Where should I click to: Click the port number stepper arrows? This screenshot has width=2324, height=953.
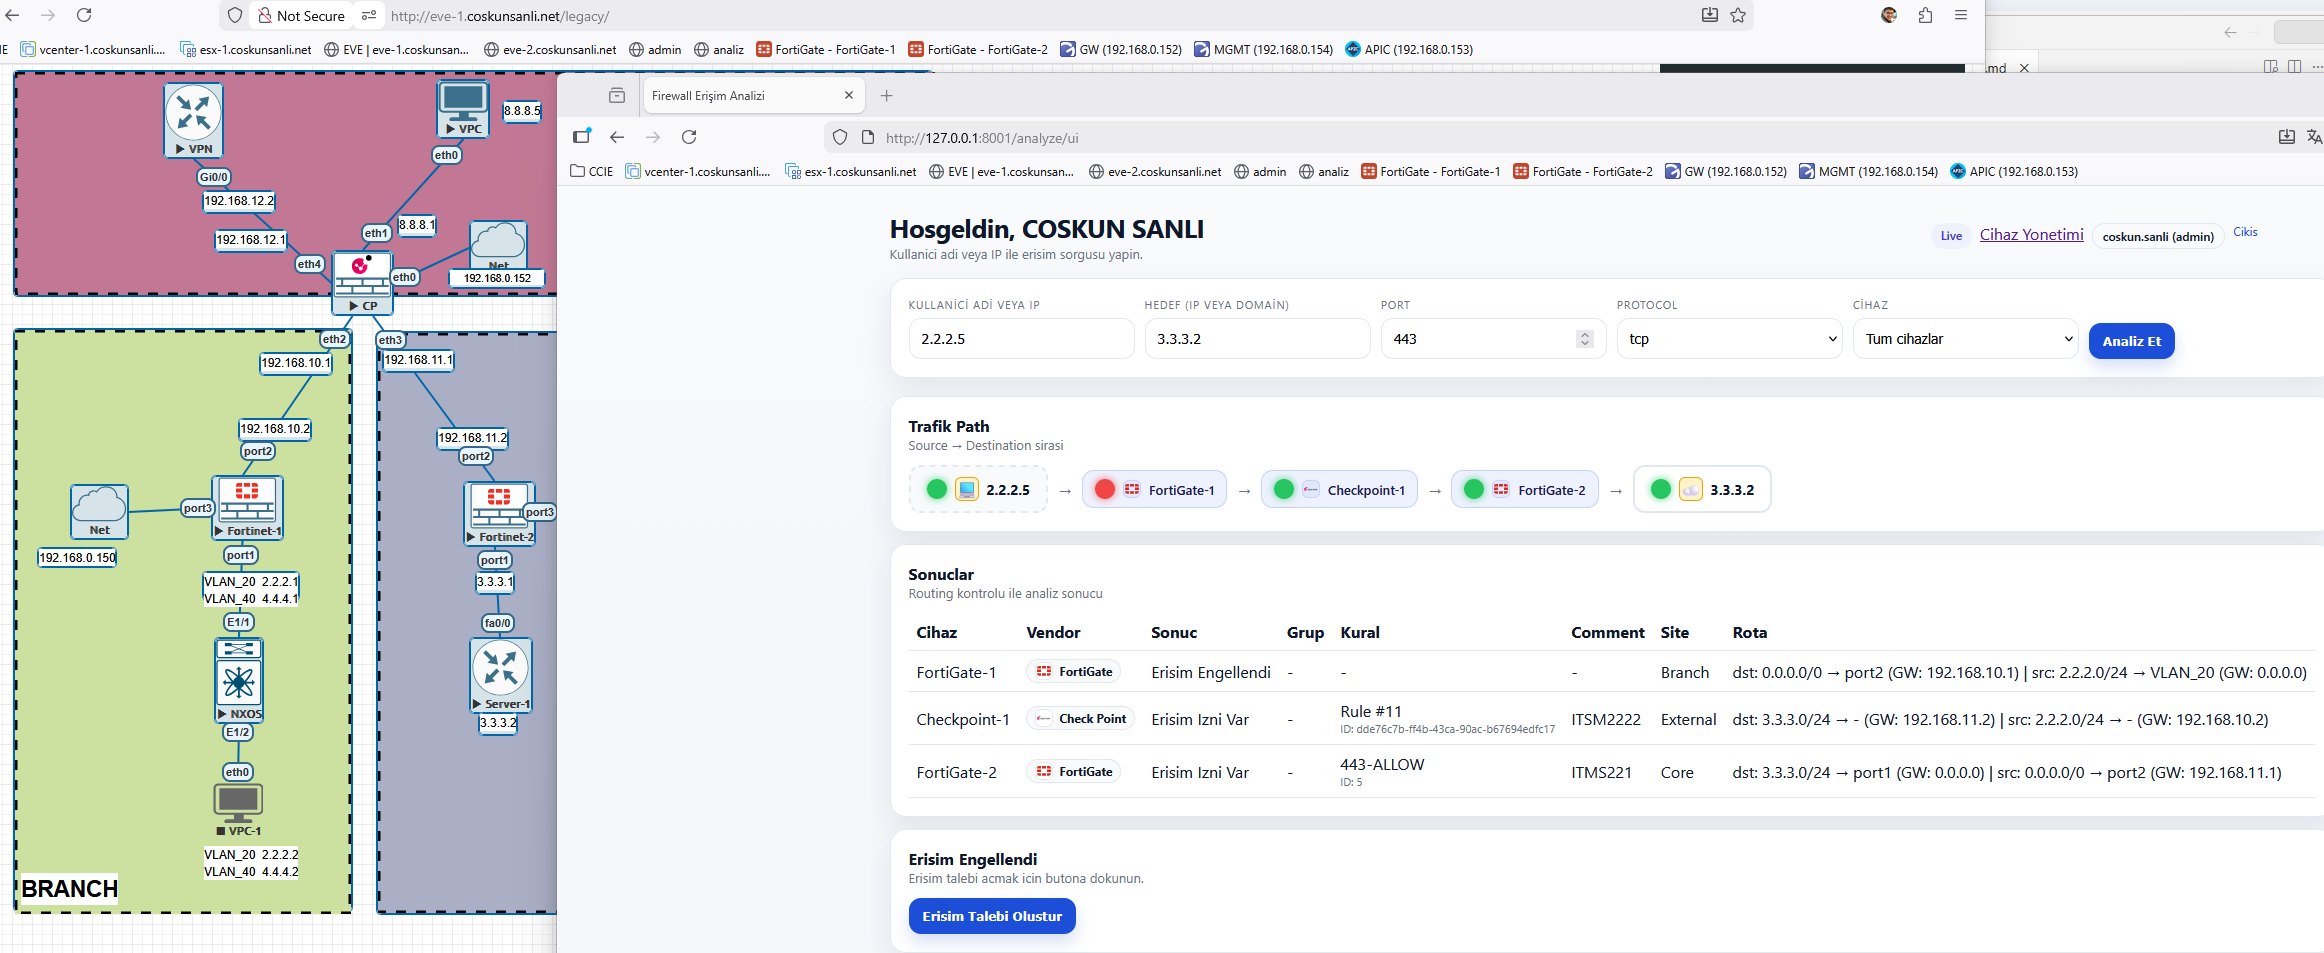pos(1584,339)
